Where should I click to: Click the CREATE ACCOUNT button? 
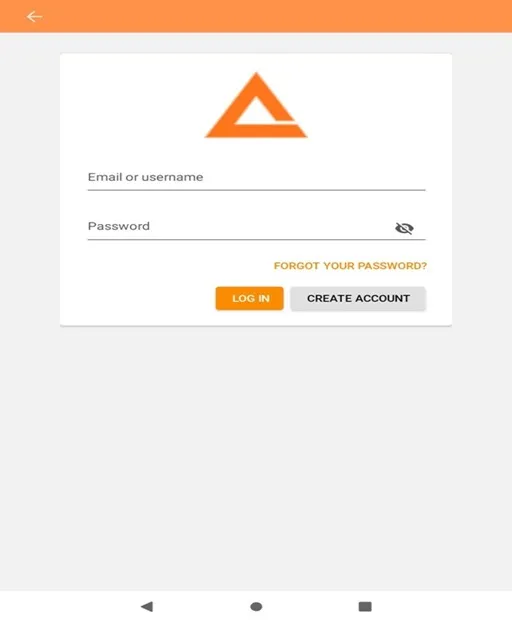pyautogui.click(x=358, y=298)
